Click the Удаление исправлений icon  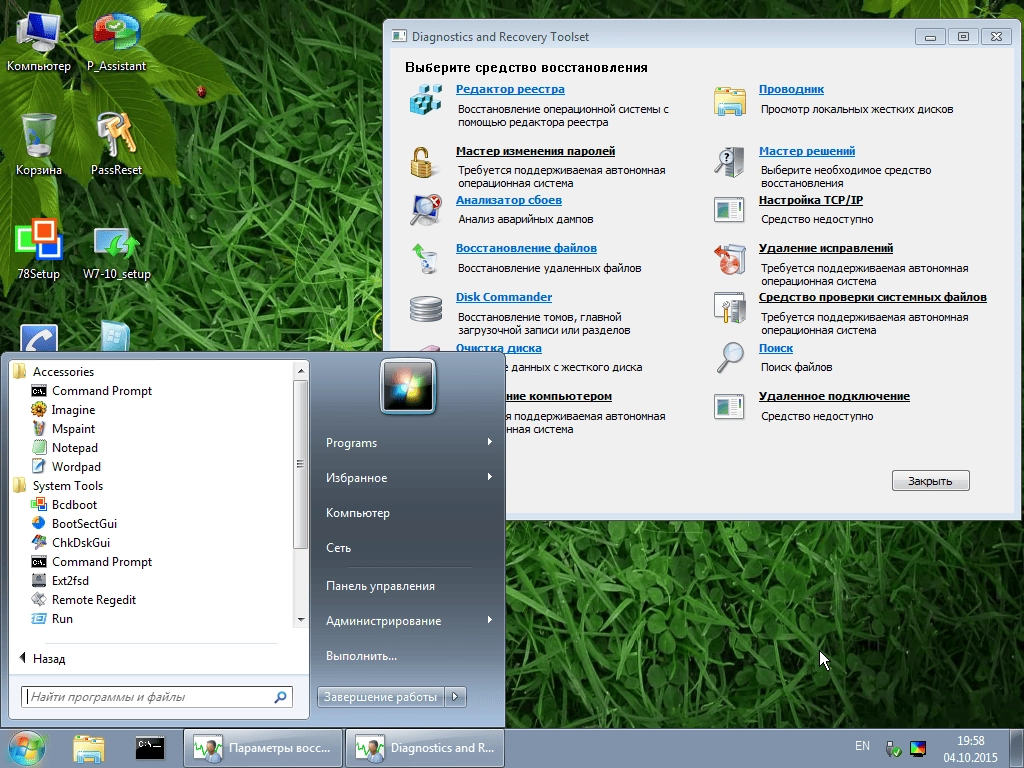729,259
